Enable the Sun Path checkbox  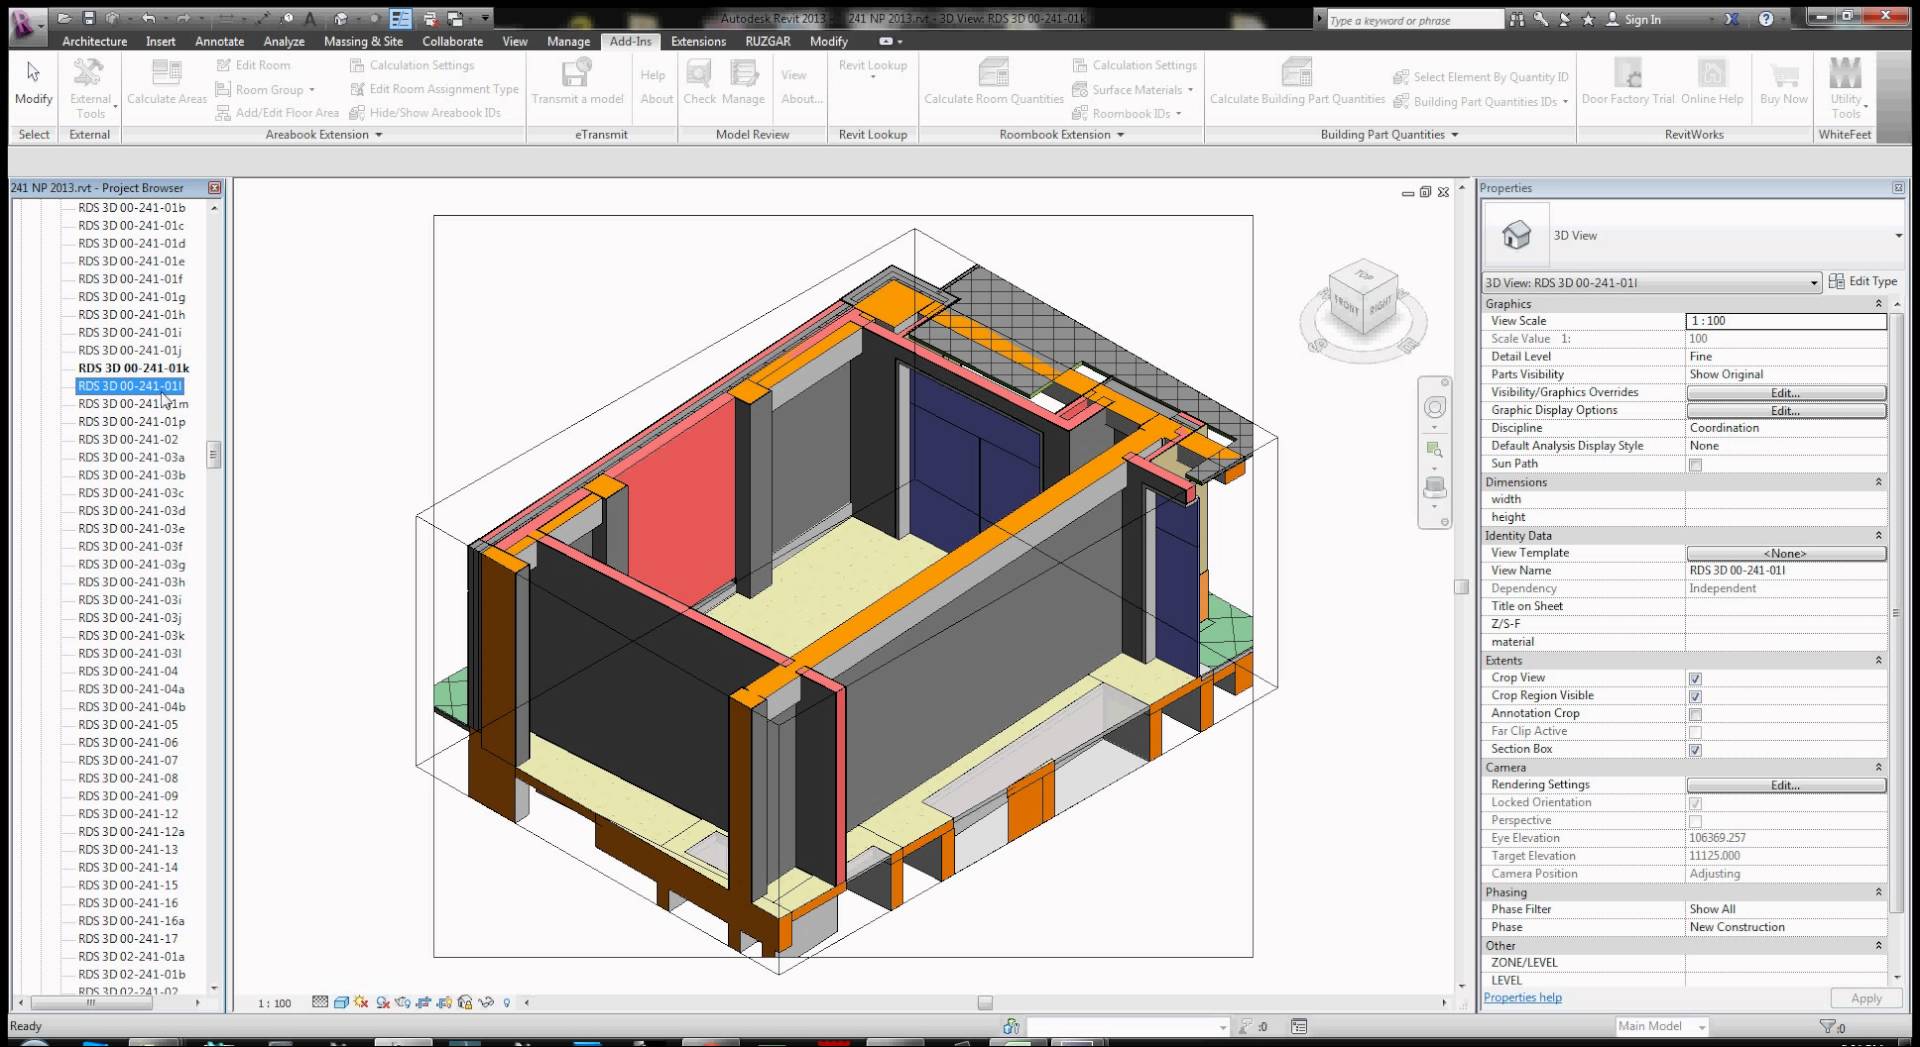coord(1695,464)
